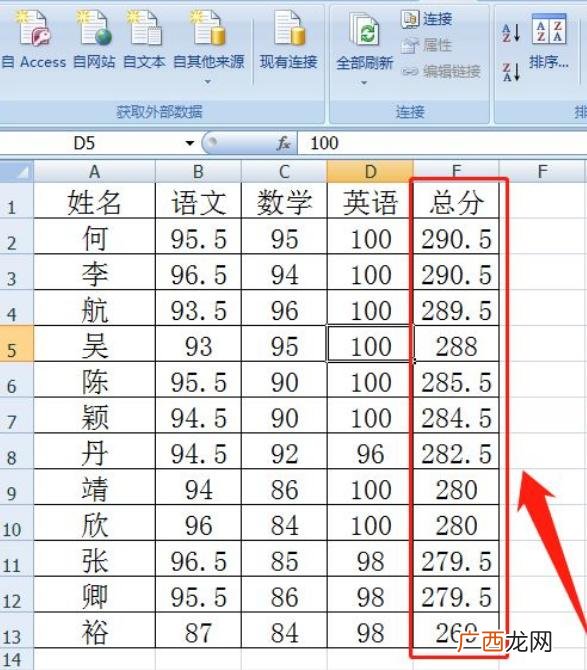Import data from text file (自文本)
This screenshot has height=670, width=587.
(x=144, y=41)
